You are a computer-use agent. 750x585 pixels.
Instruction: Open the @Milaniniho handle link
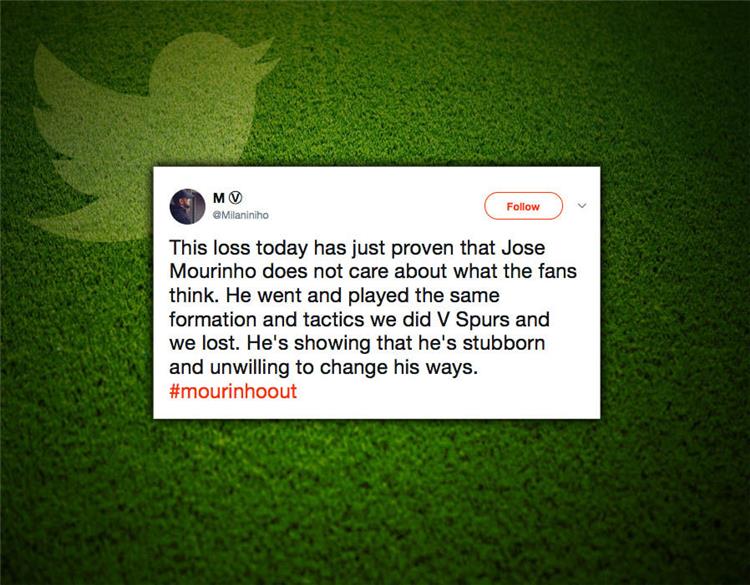pyautogui.click(x=241, y=215)
